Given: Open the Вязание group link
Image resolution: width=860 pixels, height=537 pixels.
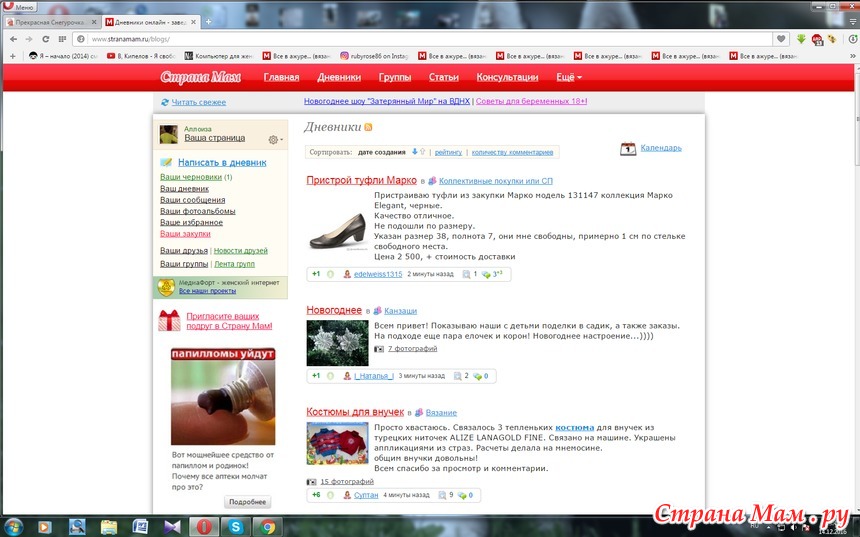Looking at the screenshot, I should (441, 413).
